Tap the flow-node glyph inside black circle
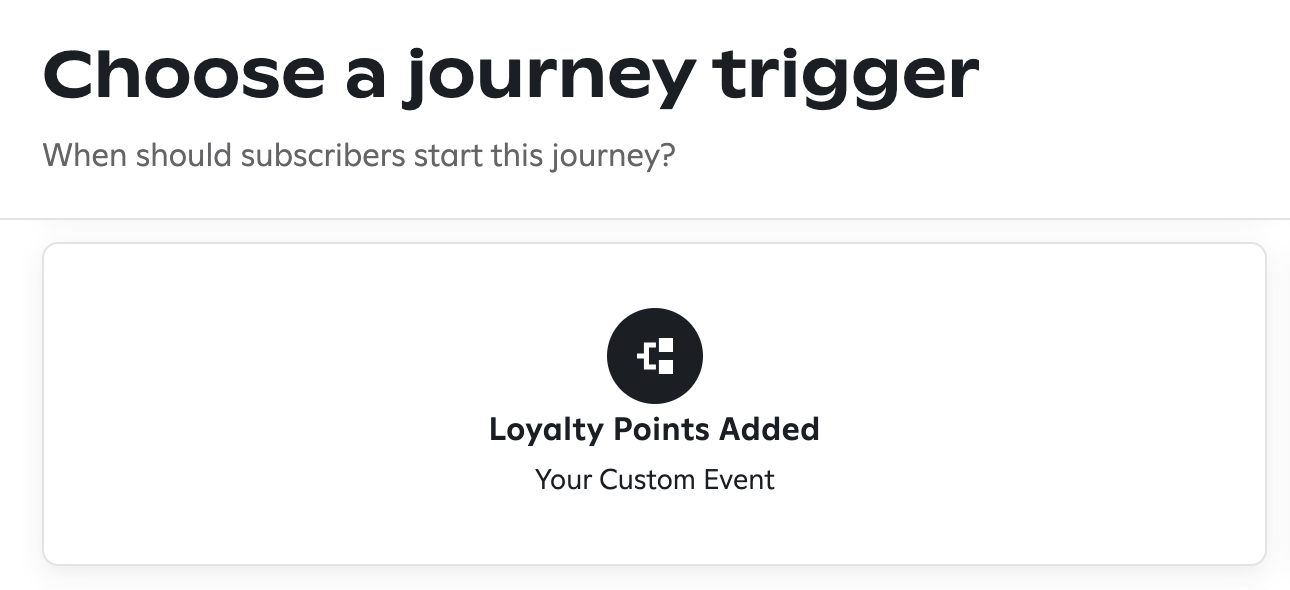The image size is (1290, 590). pos(655,356)
